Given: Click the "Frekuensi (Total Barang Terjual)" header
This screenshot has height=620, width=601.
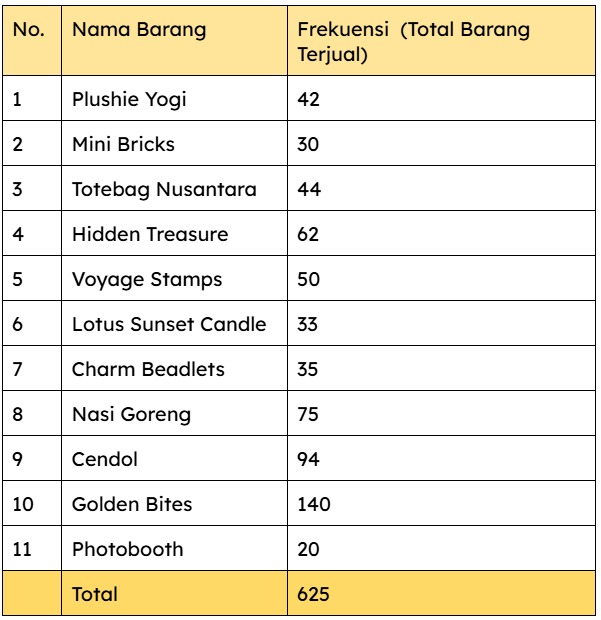Looking at the screenshot, I should (414, 42).
